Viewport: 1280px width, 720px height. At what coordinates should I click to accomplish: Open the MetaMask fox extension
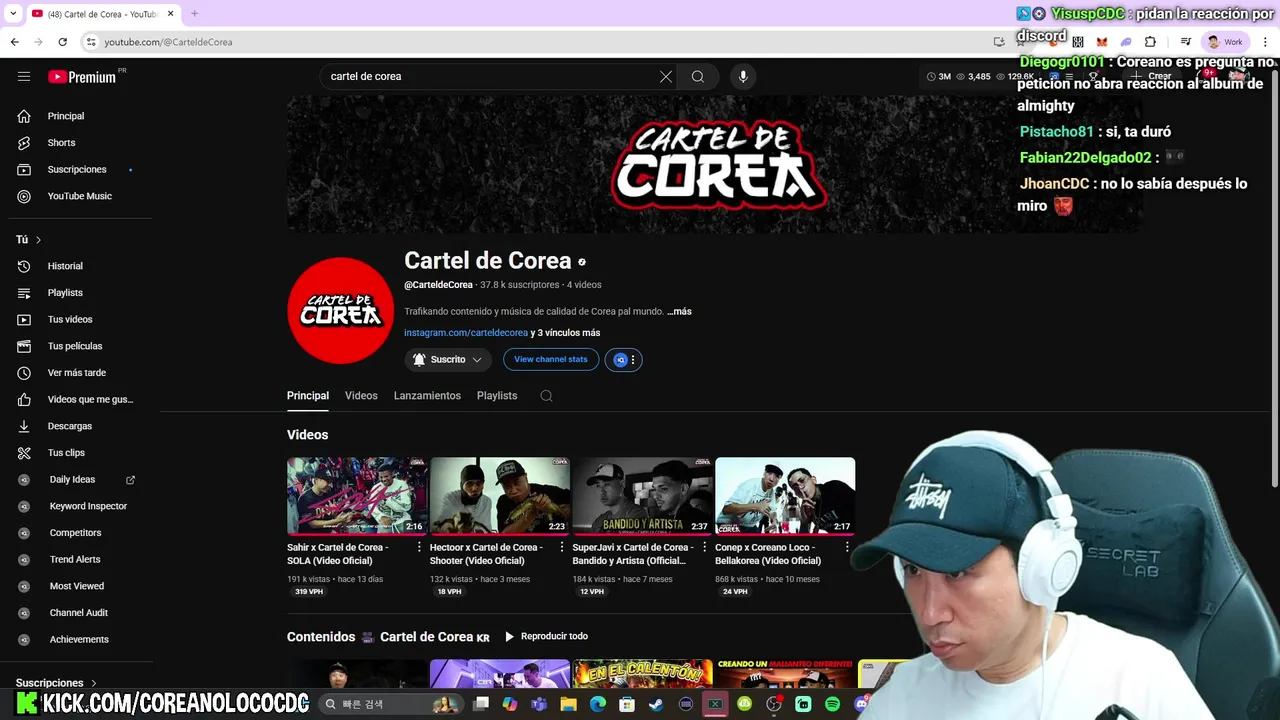tap(1102, 42)
